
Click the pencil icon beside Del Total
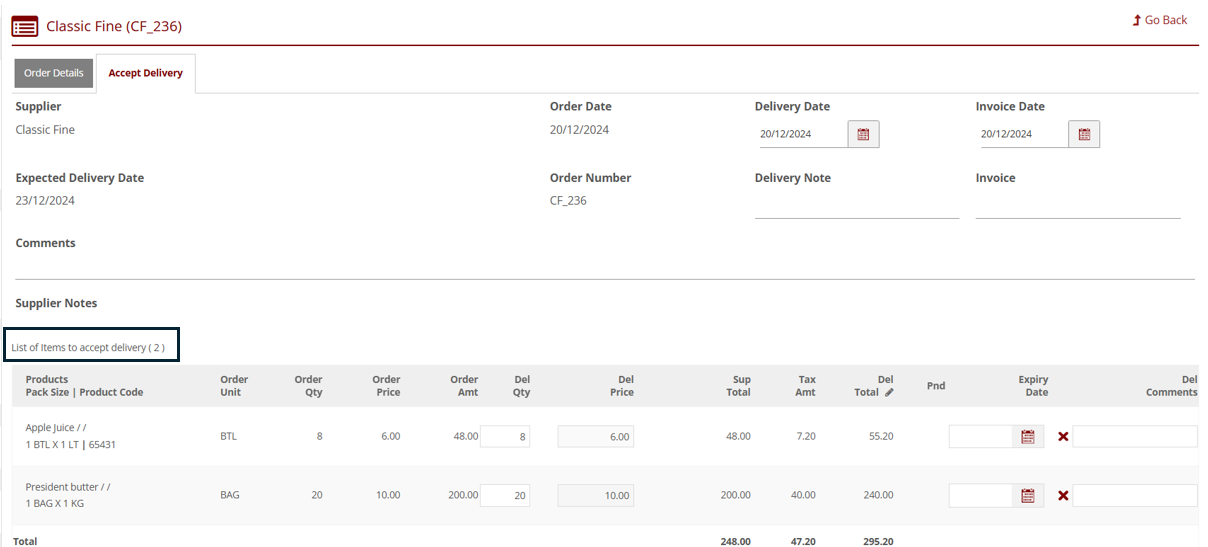889,392
